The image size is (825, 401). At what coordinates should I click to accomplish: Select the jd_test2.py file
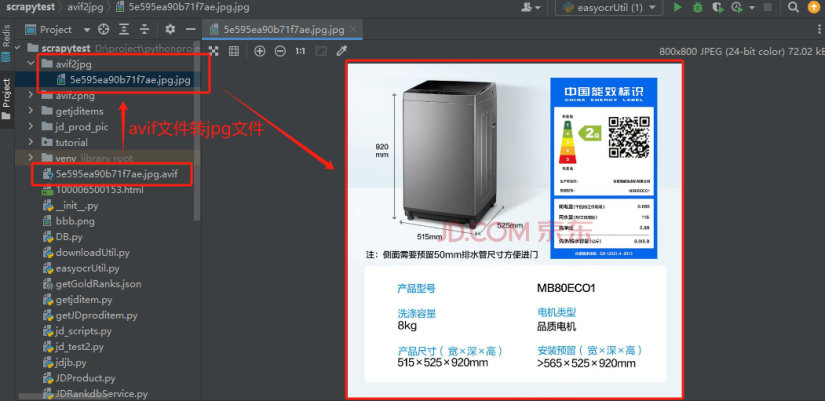coord(80,347)
